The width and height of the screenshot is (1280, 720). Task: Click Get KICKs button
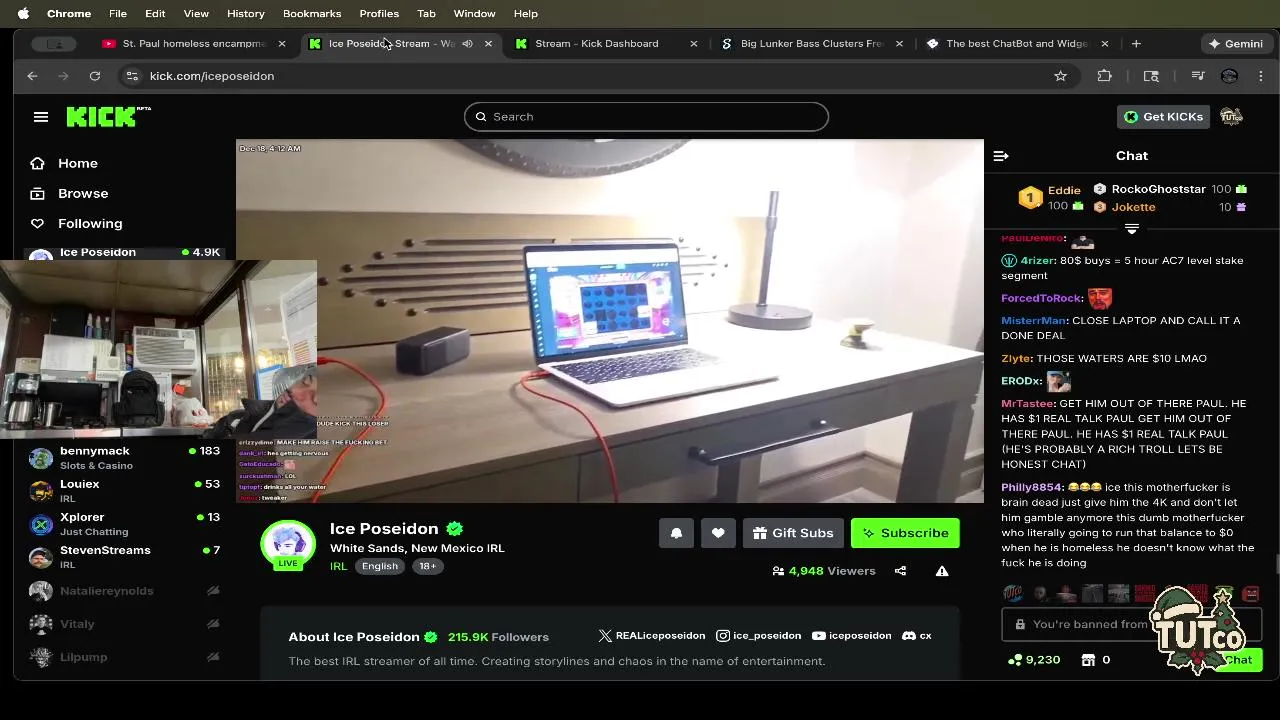1163,117
